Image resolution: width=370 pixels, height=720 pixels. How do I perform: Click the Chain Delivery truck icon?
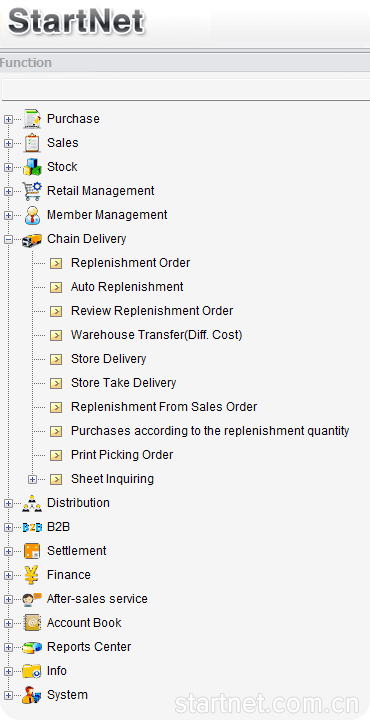coord(32,239)
